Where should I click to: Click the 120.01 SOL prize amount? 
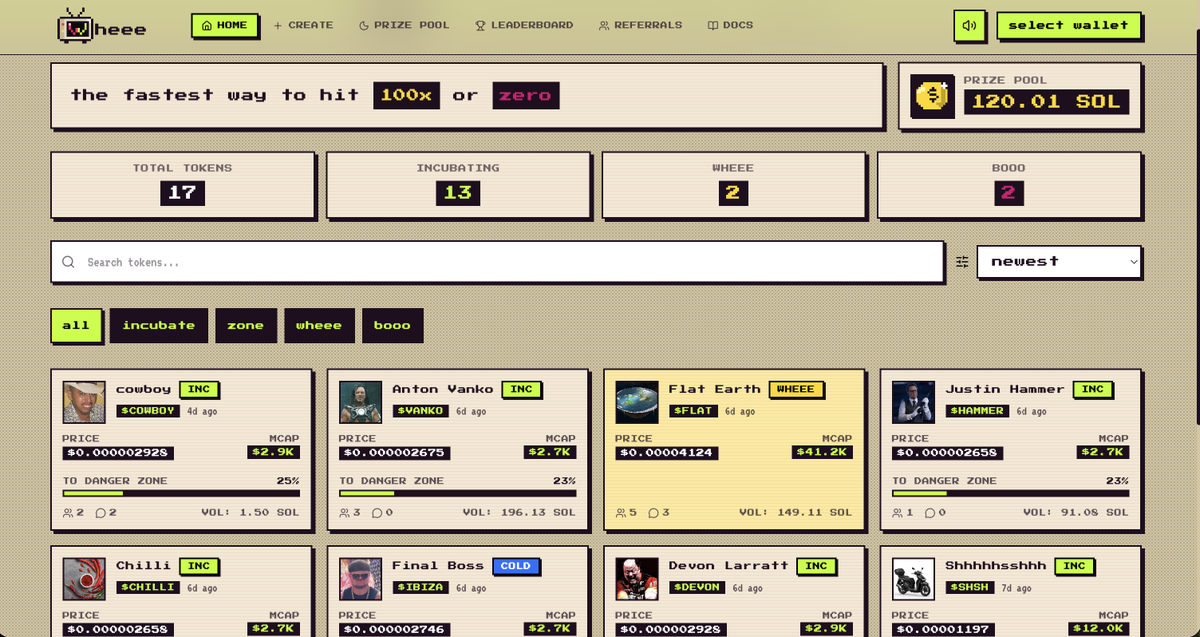1046,101
